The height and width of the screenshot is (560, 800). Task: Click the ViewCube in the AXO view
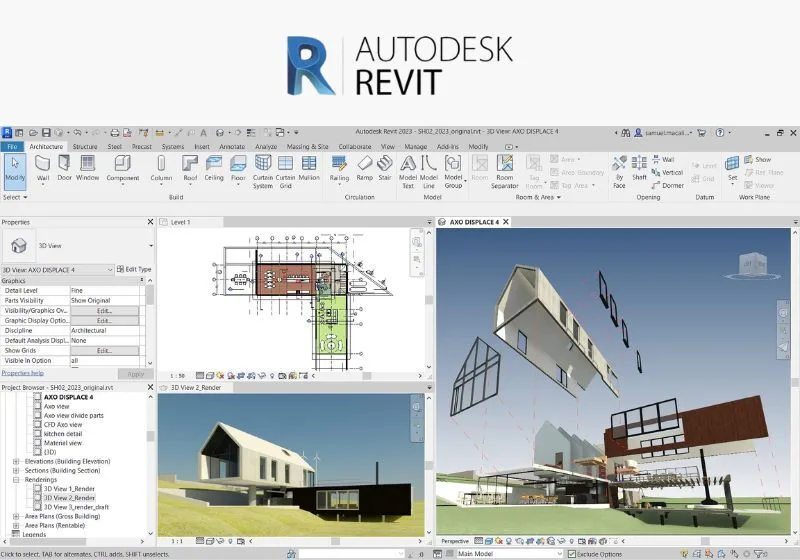[x=754, y=264]
